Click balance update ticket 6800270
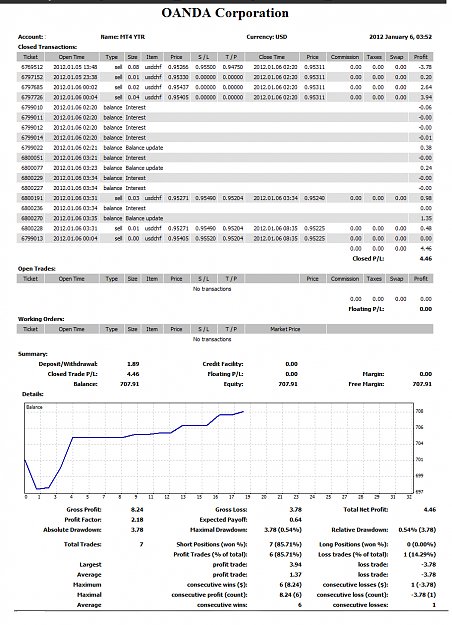This screenshot has height=625, width=452. click(32, 218)
